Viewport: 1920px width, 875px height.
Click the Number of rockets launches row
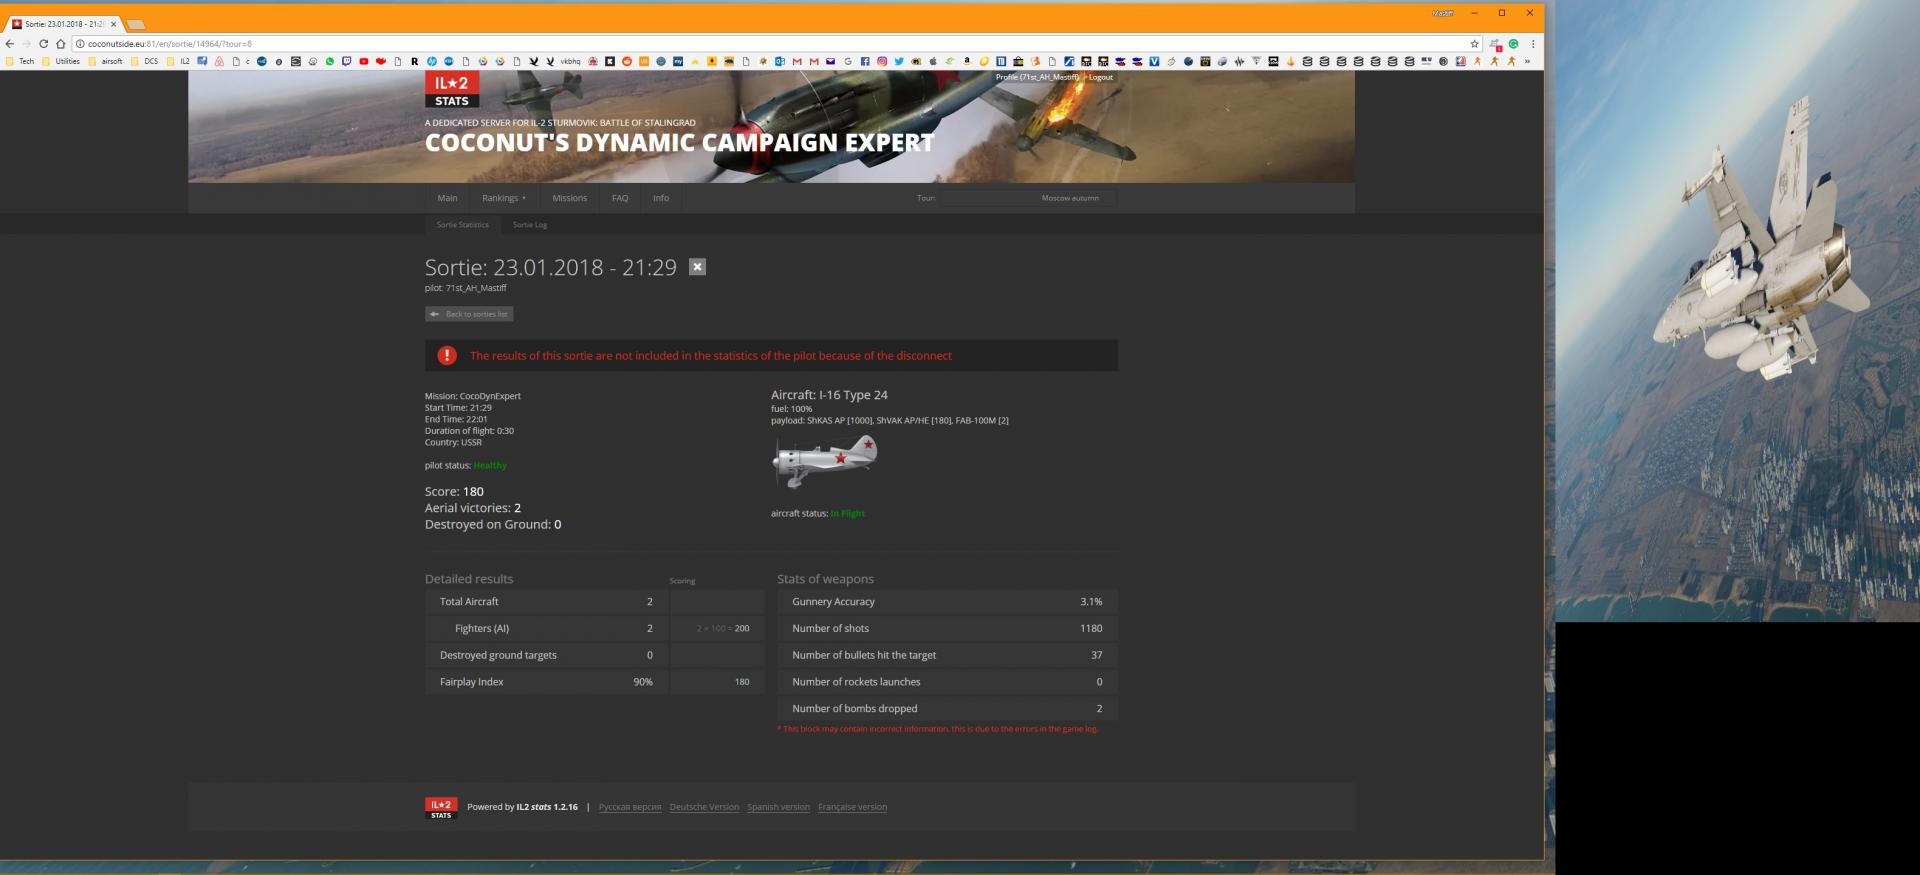click(x=947, y=682)
